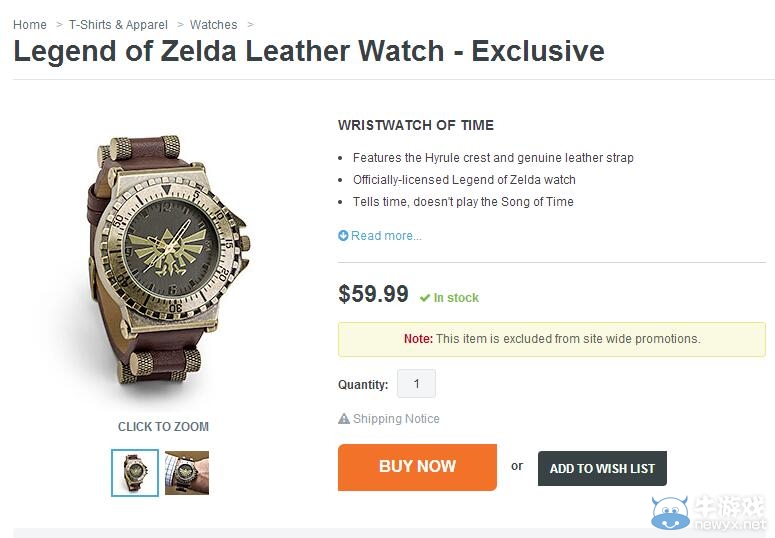Click the $59.99 price text

coord(373,294)
